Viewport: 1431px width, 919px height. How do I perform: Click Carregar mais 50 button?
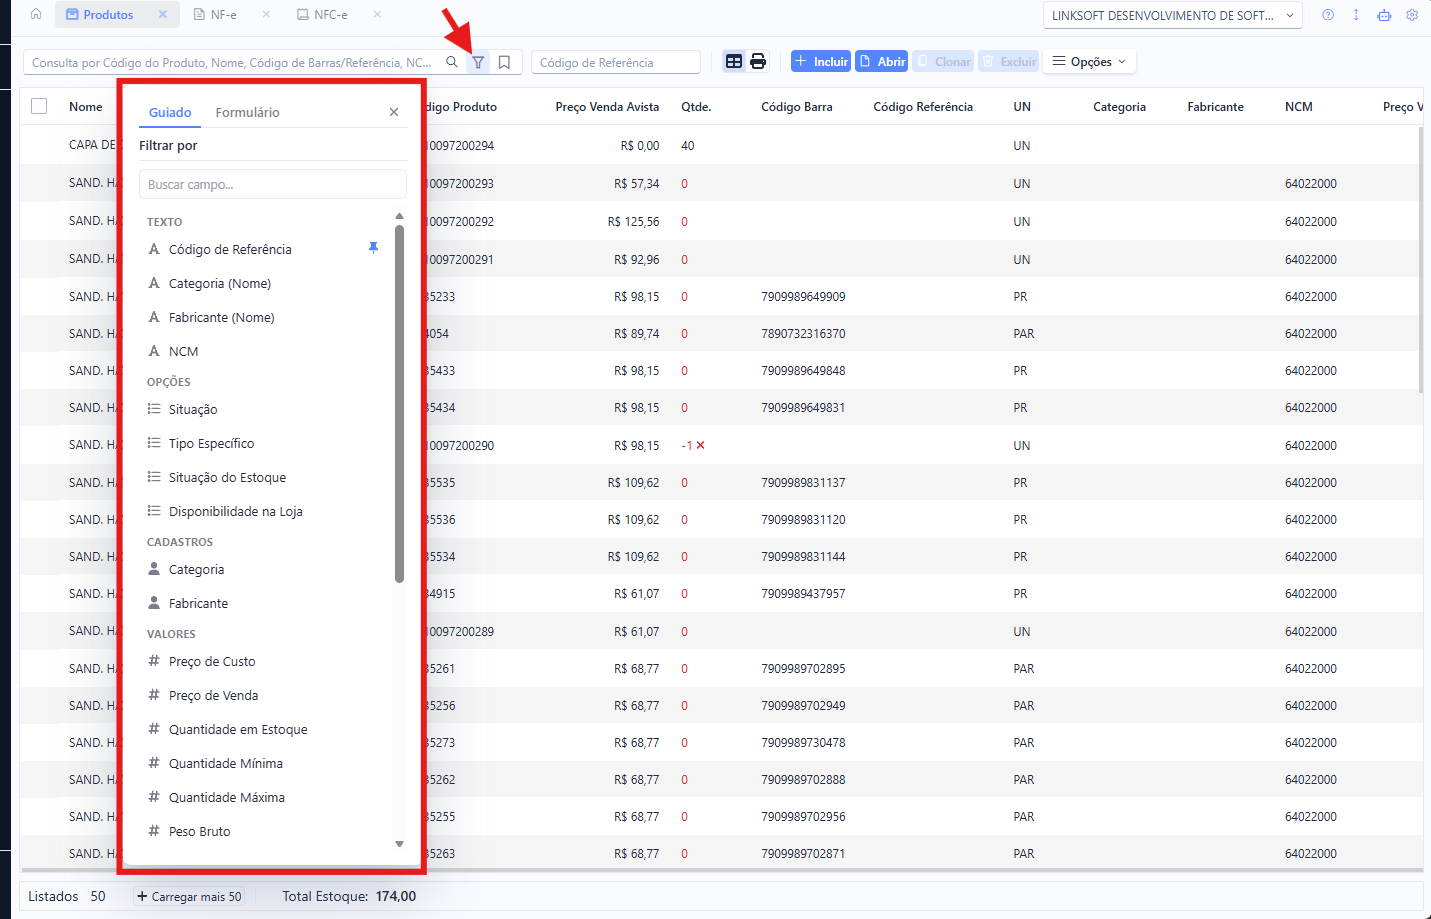pyautogui.click(x=189, y=896)
